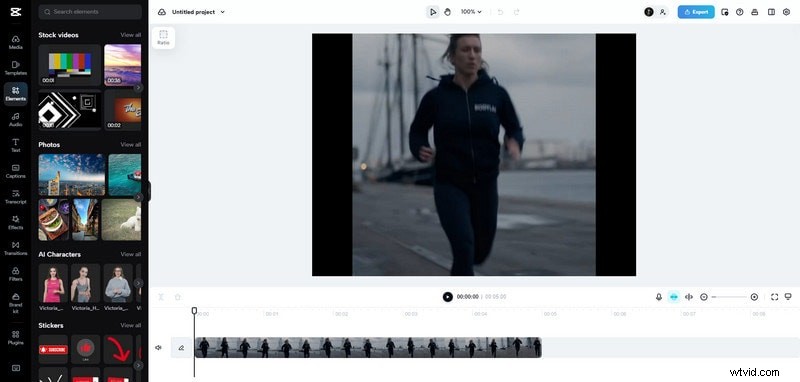
Task: Click the CapCut logo icon
Action: coord(15,12)
